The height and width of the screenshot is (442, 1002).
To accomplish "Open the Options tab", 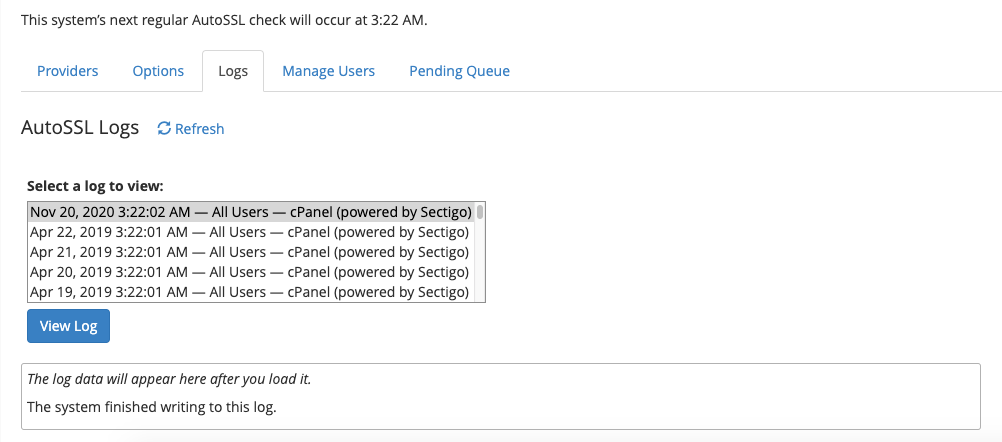I will (x=158, y=71).
